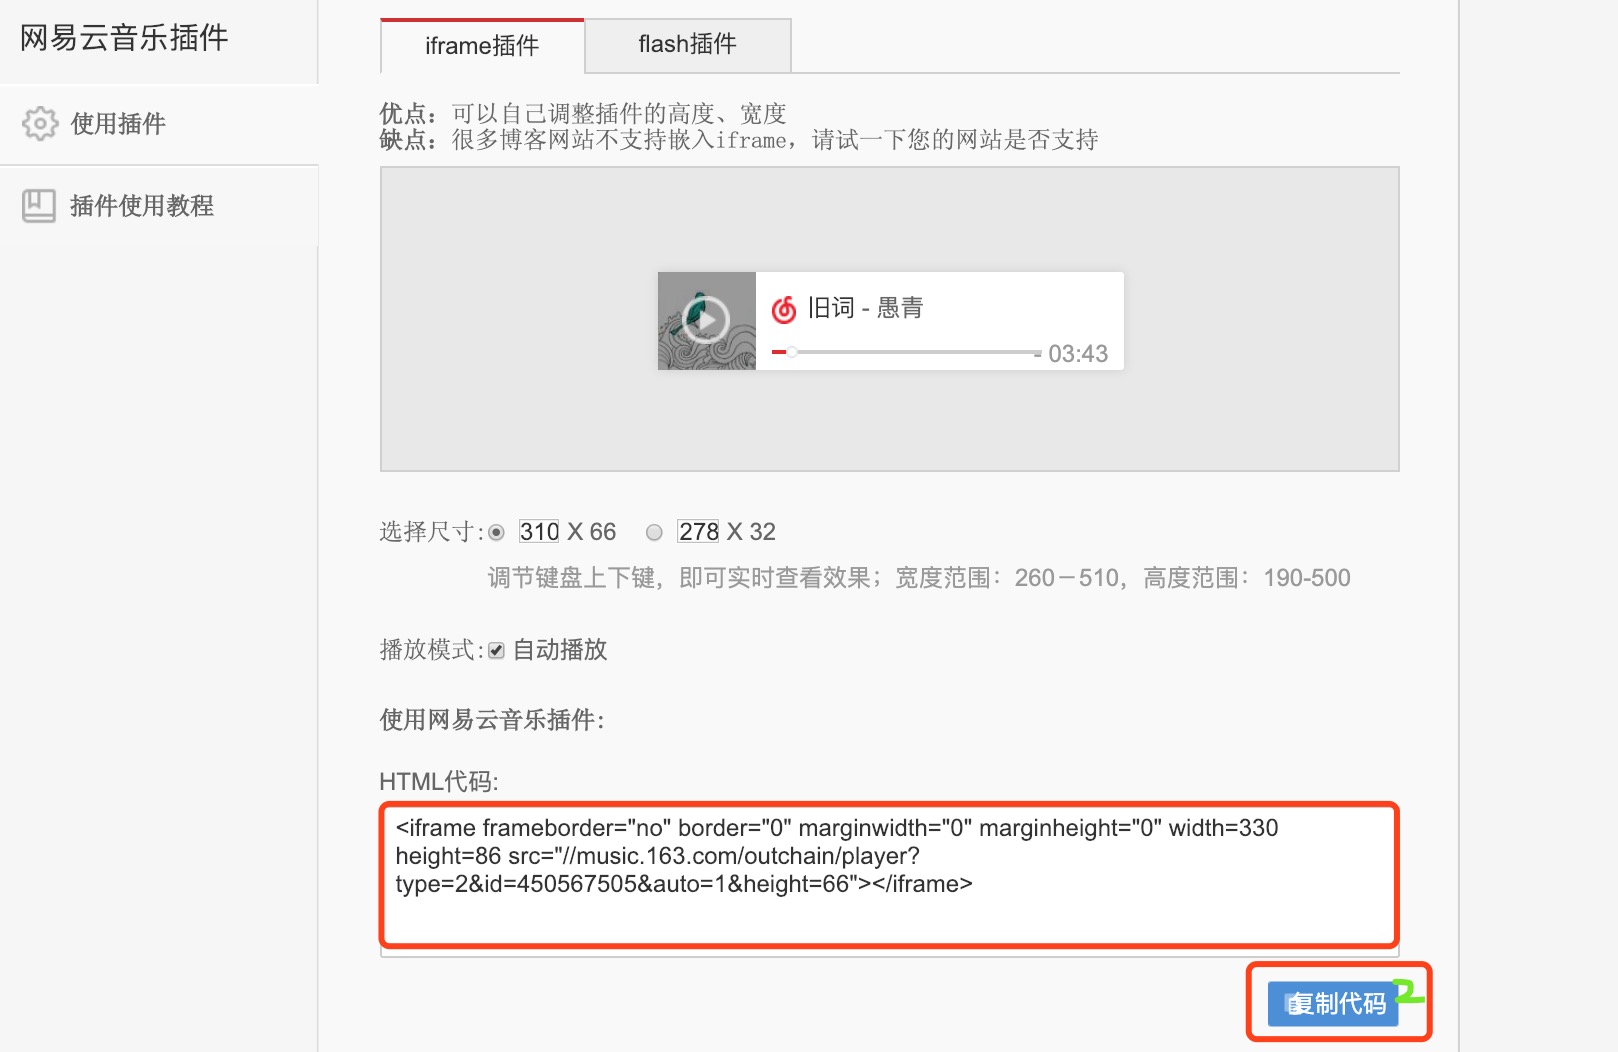Click the song title 旧词 - 愚青
This screenshot has height=1052, width=1618.
(865, 308)
